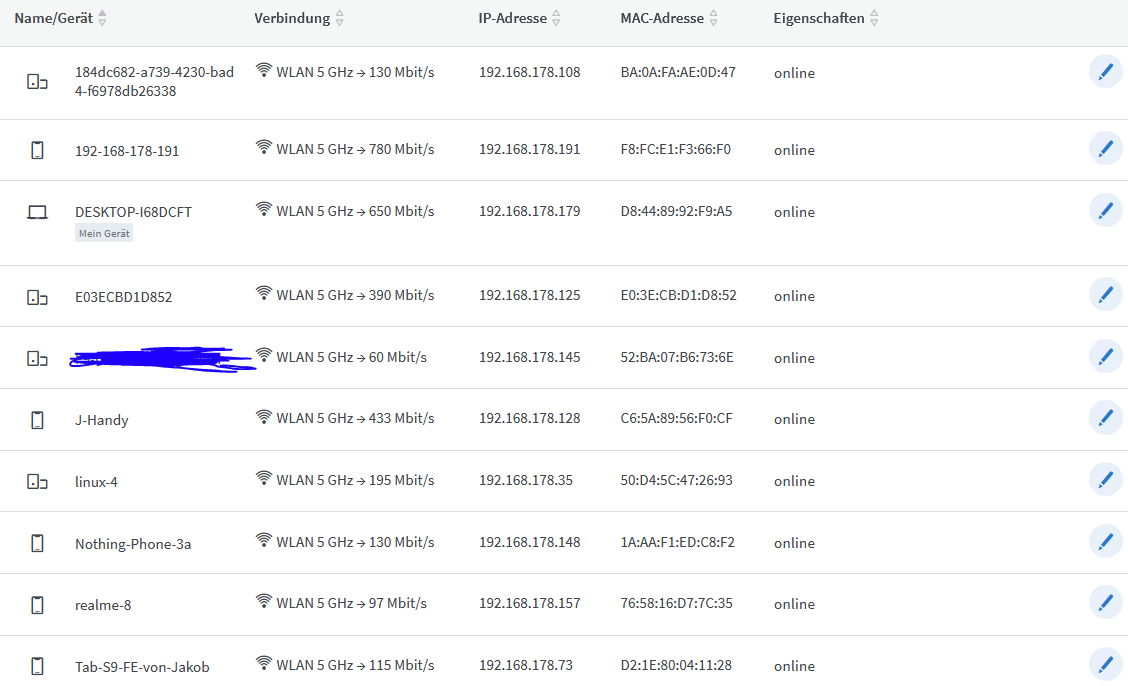Click the phone icon beside realme-8
1128x686 pixels.
(37, 605)
